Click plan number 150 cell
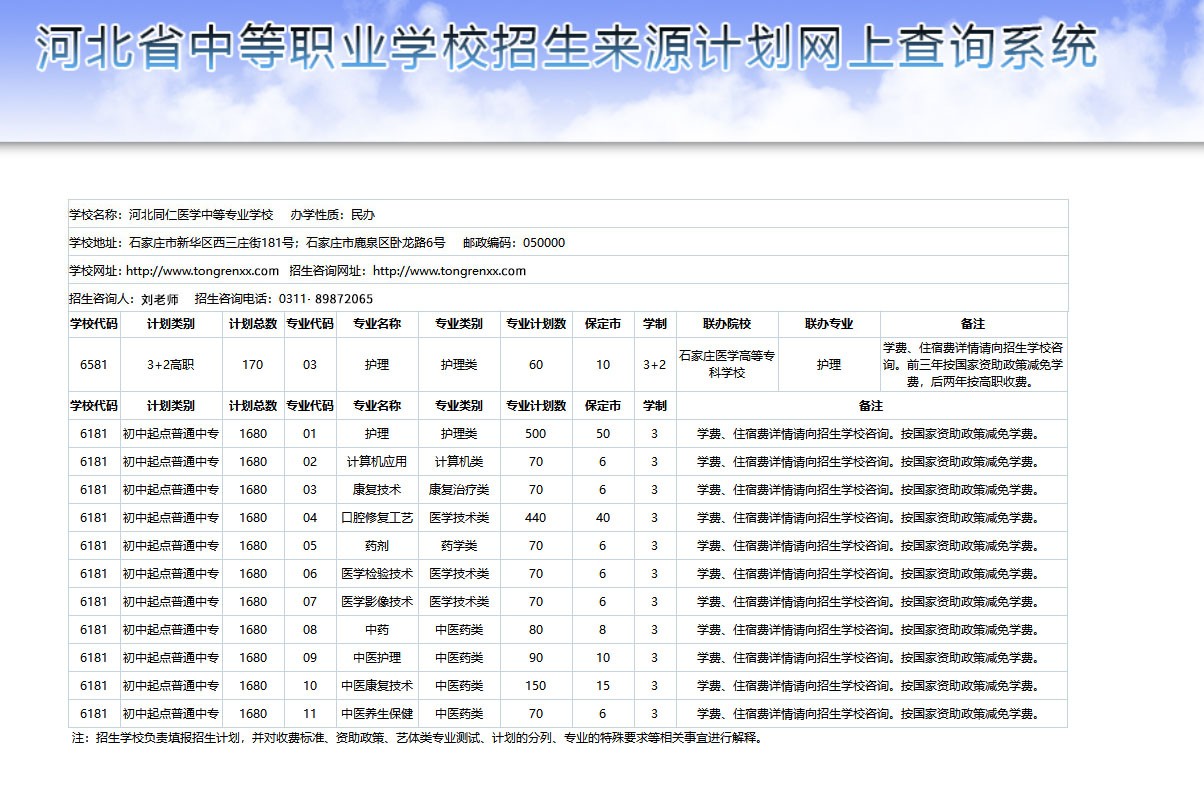Image resolution: width=1204 pixels, height=788 pixels. pyautogui.click(x=536, y=686)
